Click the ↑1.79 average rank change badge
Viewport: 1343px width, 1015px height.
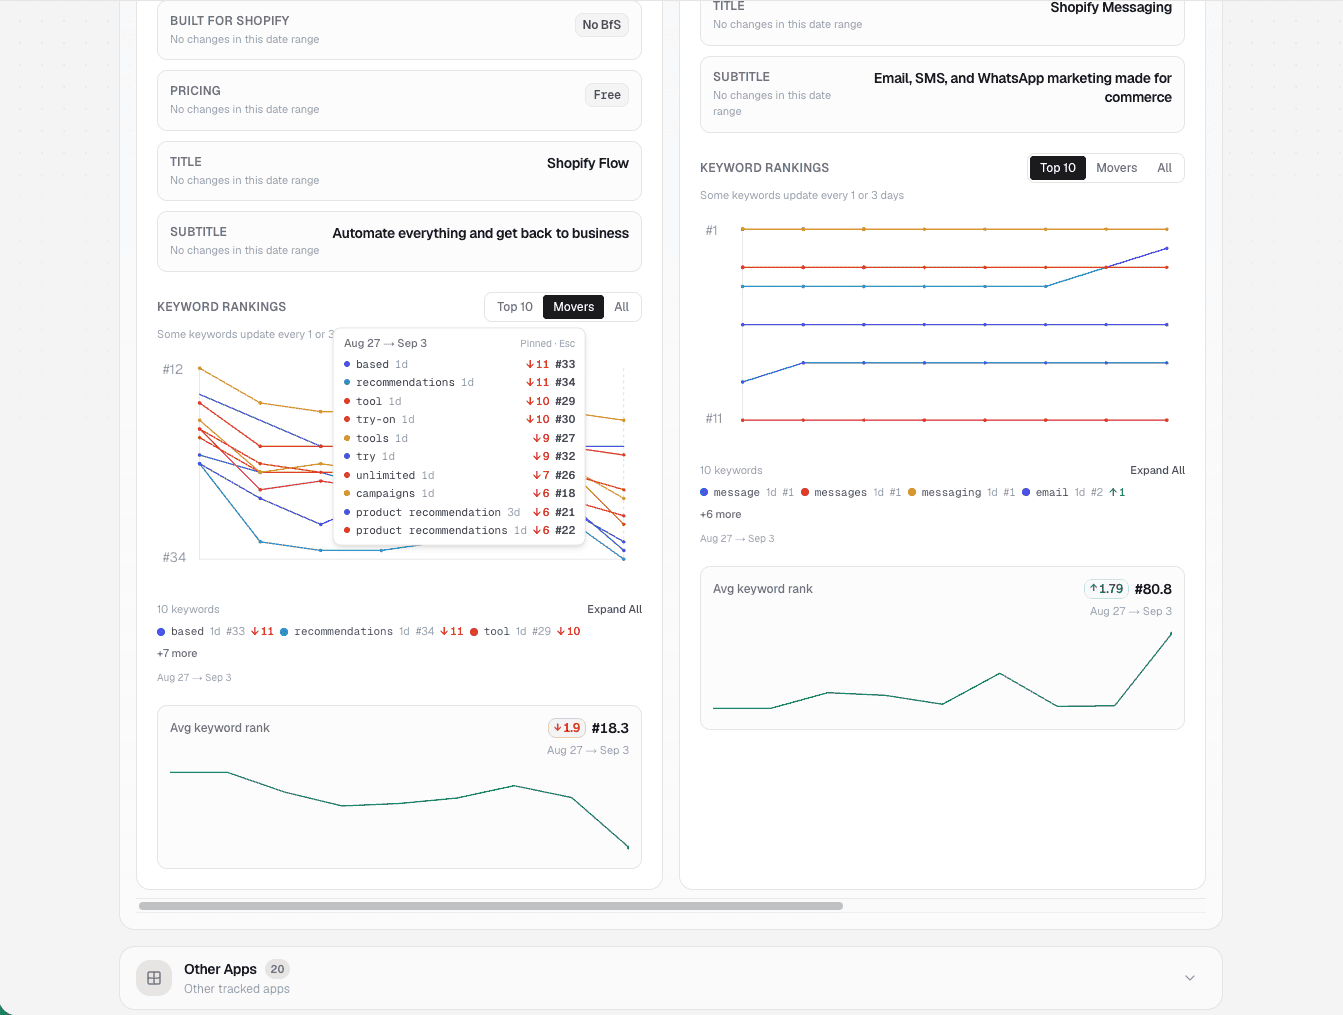click(x=1106, y=589)
